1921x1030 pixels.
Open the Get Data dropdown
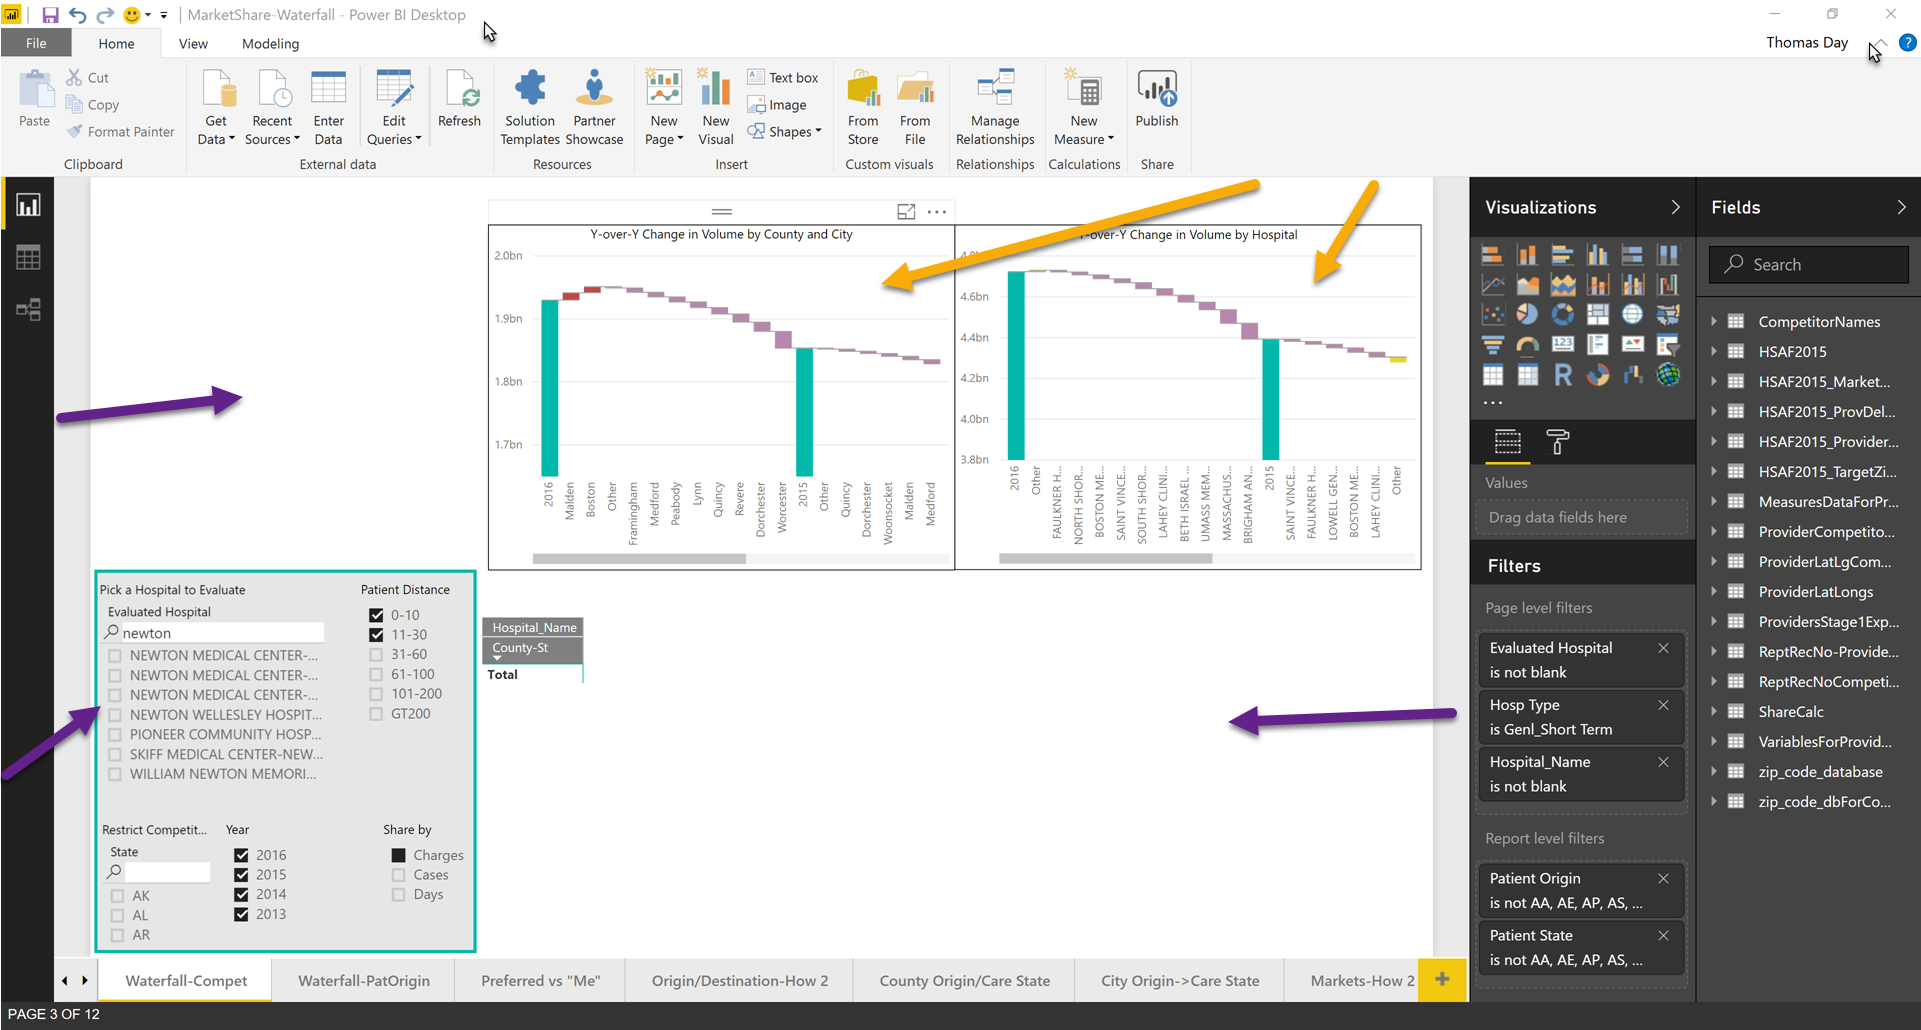pos(216,130)
